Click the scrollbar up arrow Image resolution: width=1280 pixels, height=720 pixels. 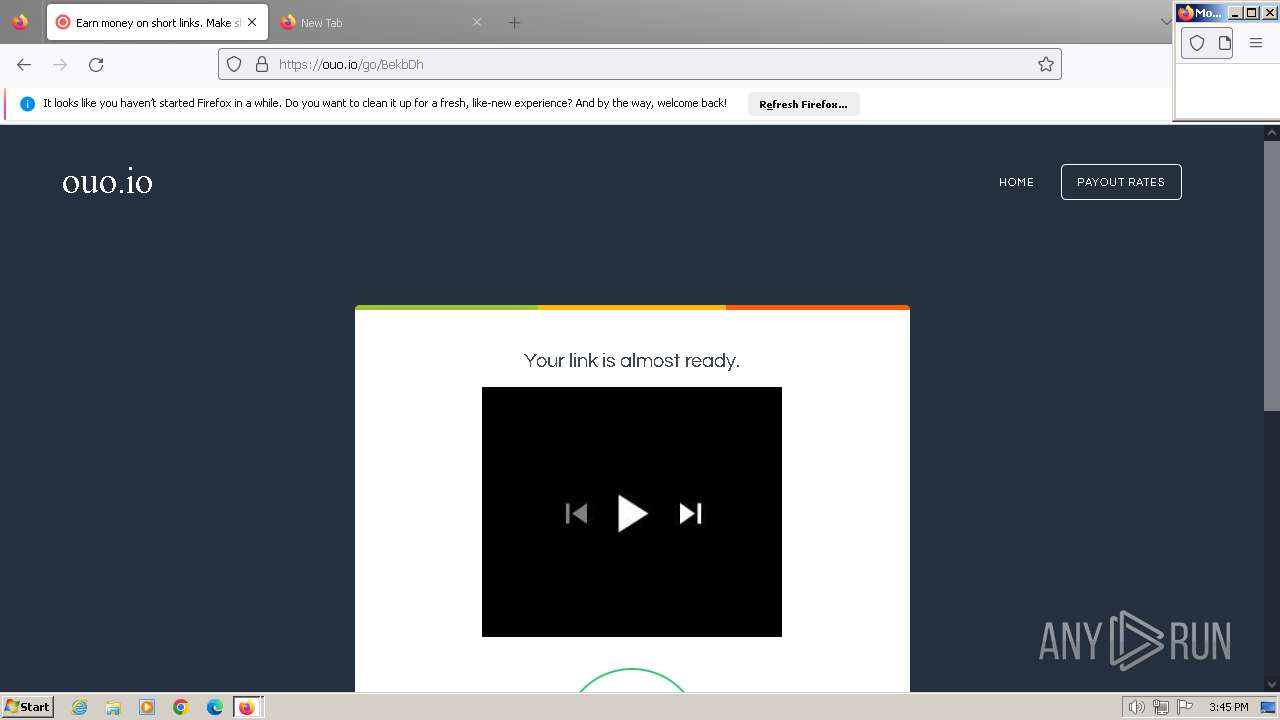coord(1271,132)
